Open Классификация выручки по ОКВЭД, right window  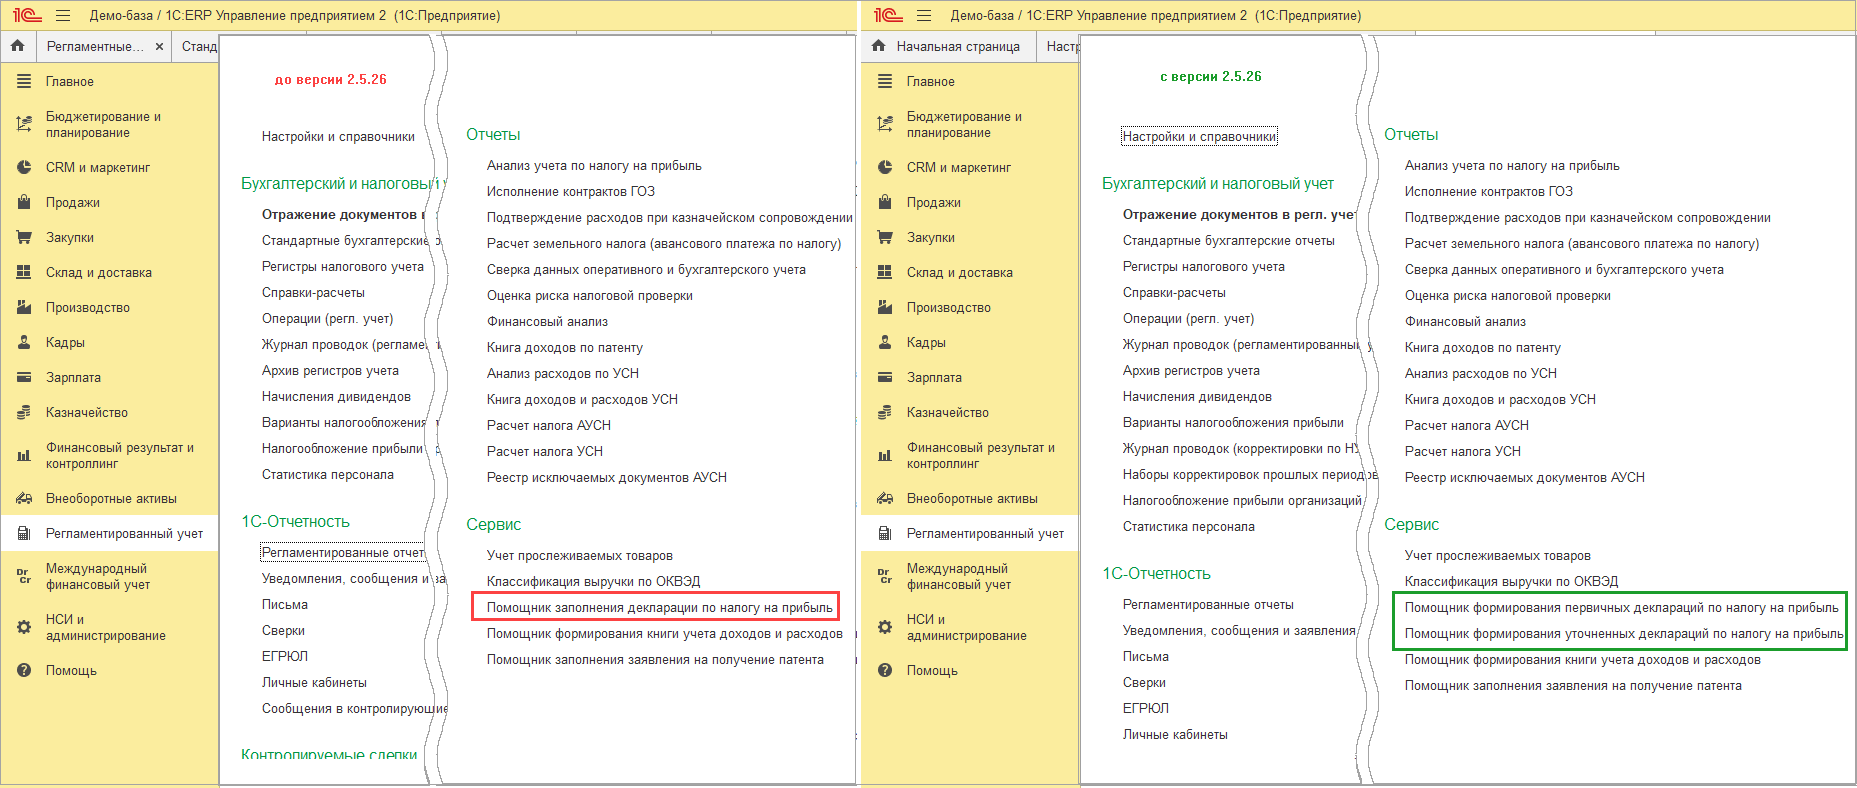pyautogui.click(x=1511, y=582)
